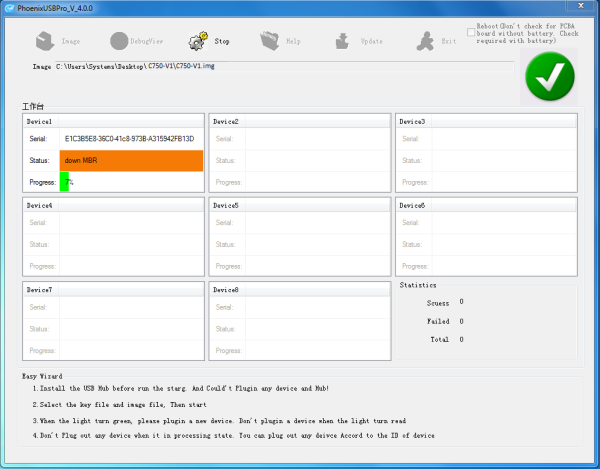Click the Device2 panel header
The height and width of the screenshot is (469, 600).
[300, 121]
